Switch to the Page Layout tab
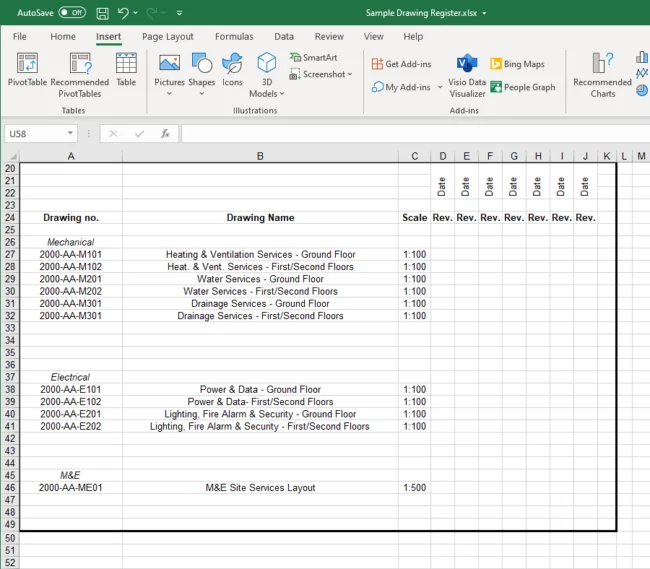650x569 pixels. point(167,36)
